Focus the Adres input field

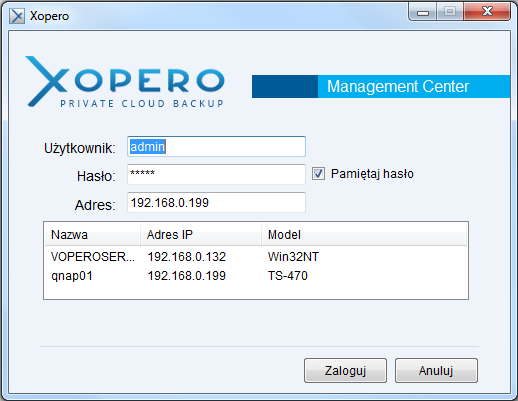[216, 202]
